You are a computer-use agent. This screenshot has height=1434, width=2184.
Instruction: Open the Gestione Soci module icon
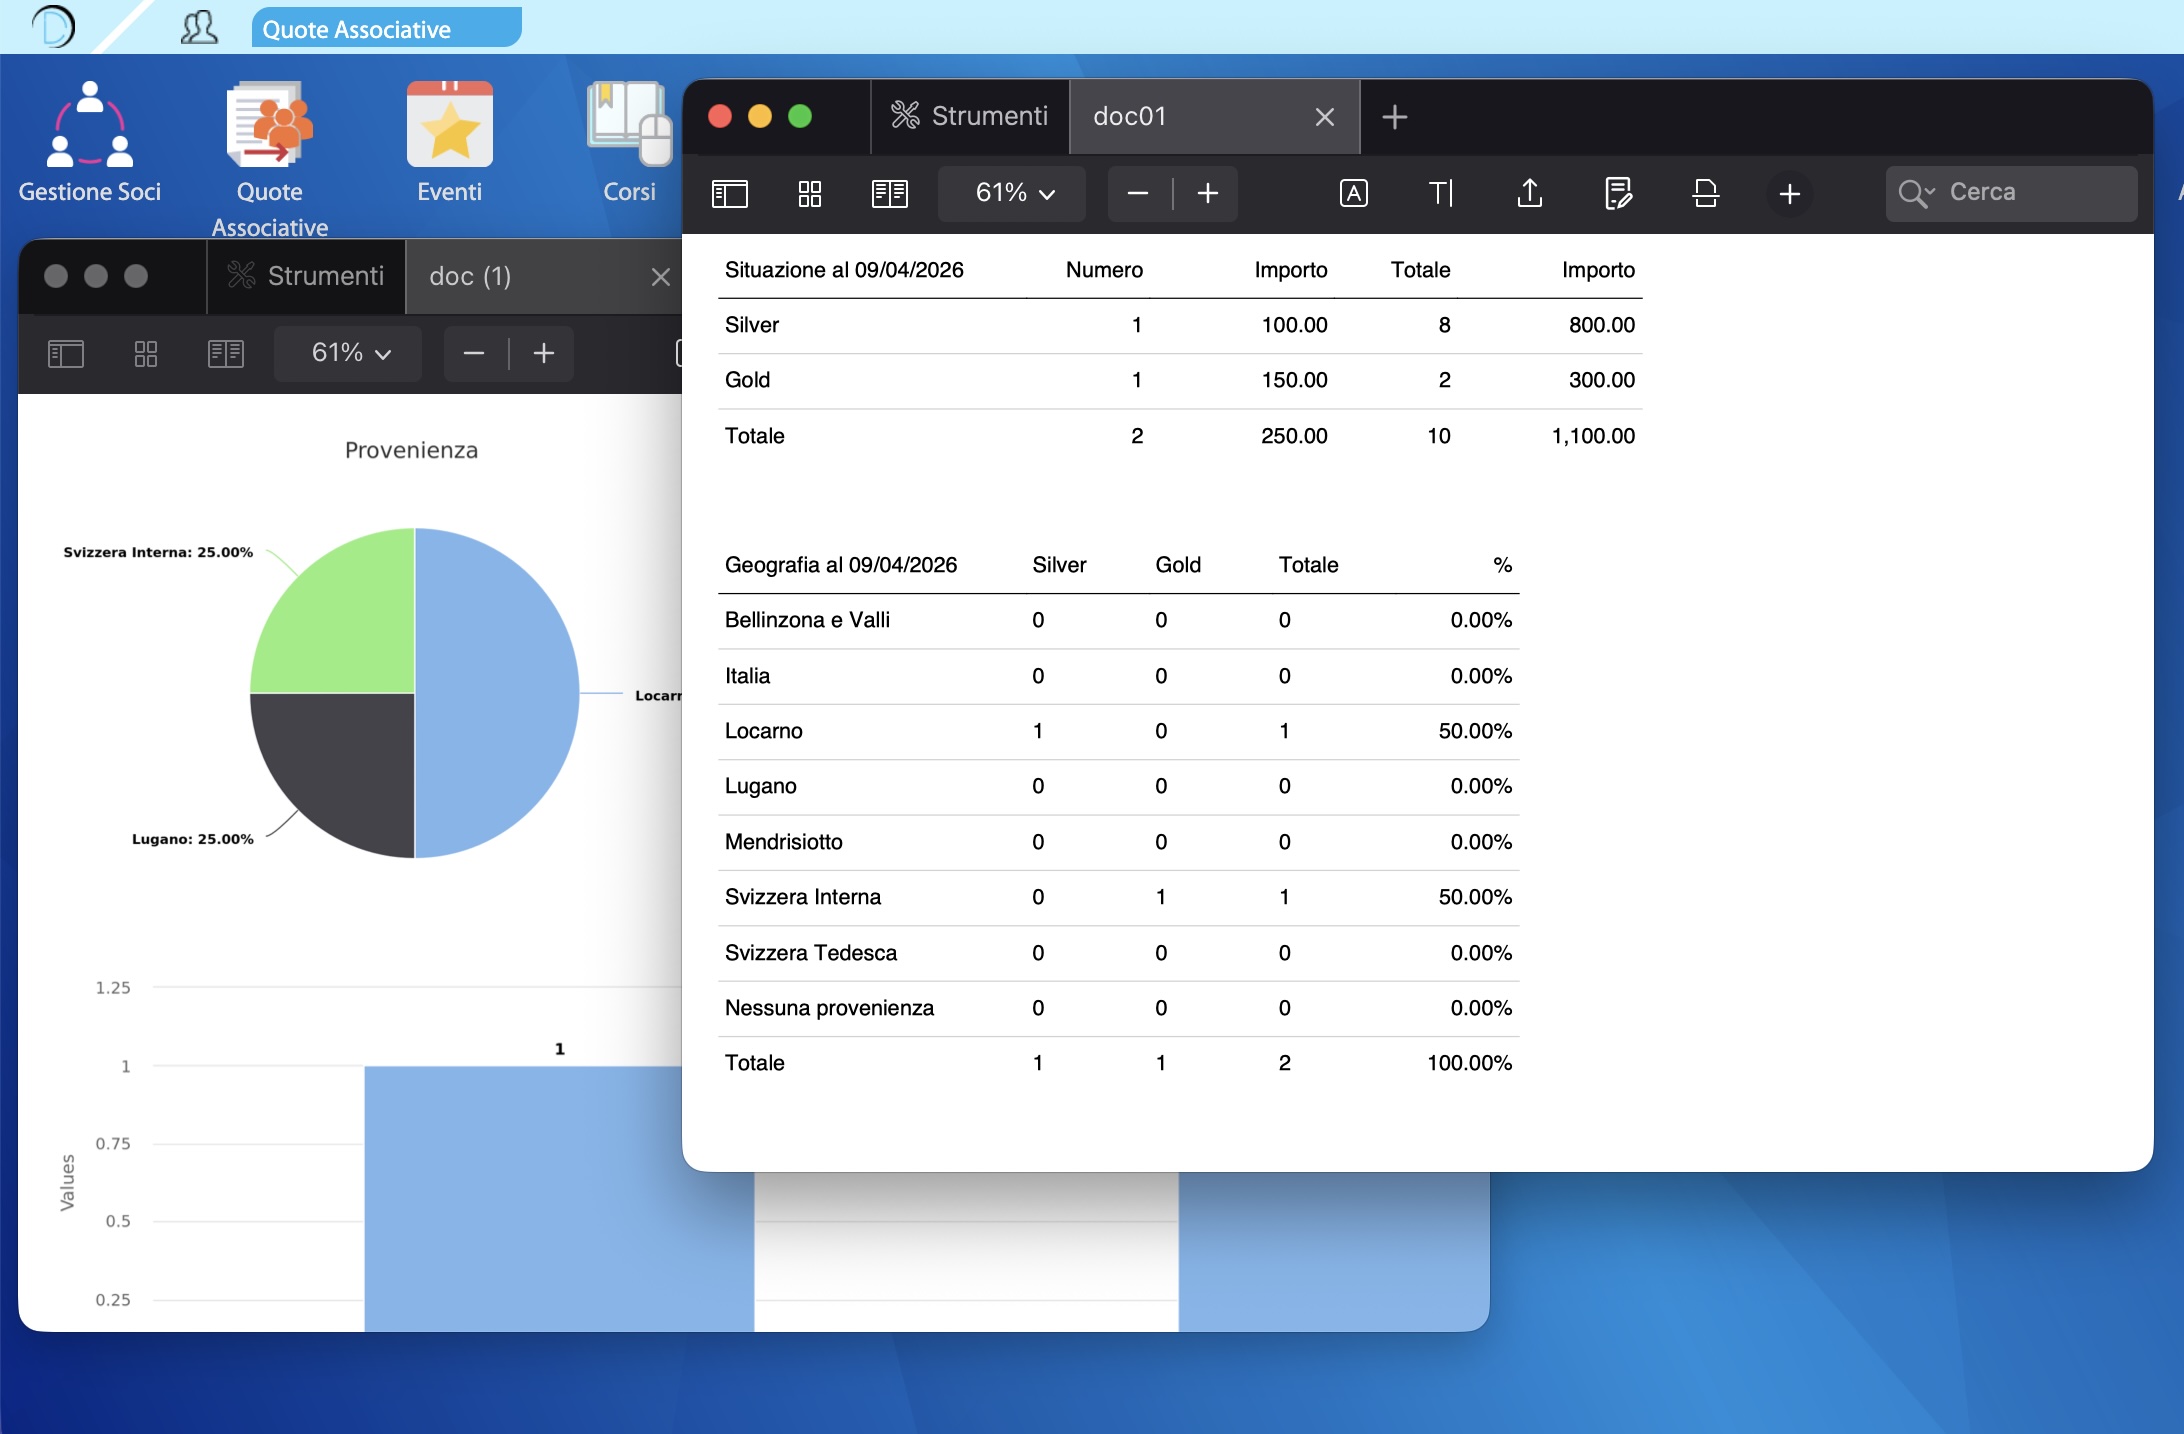pos(90,125)
